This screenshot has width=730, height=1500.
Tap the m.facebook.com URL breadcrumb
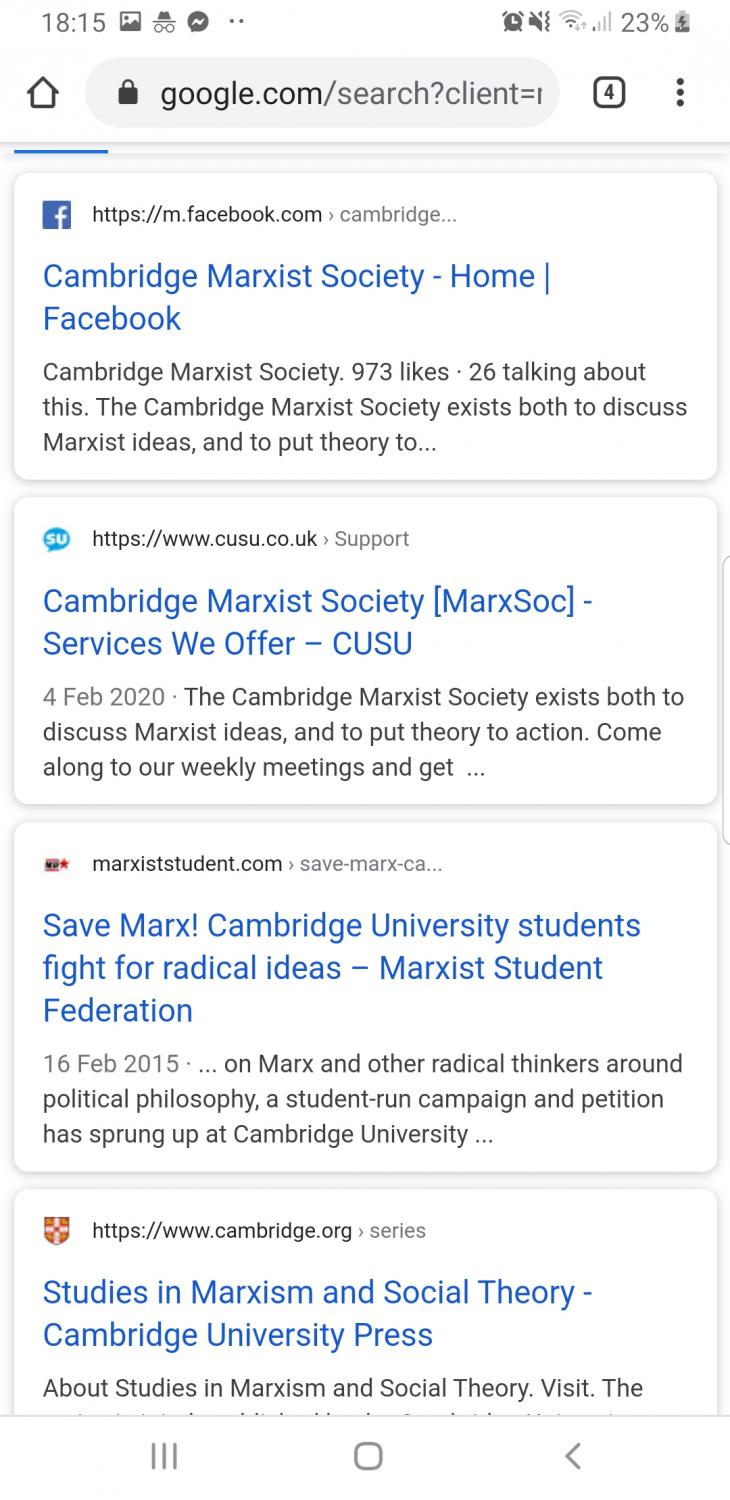tap(273, 215)
